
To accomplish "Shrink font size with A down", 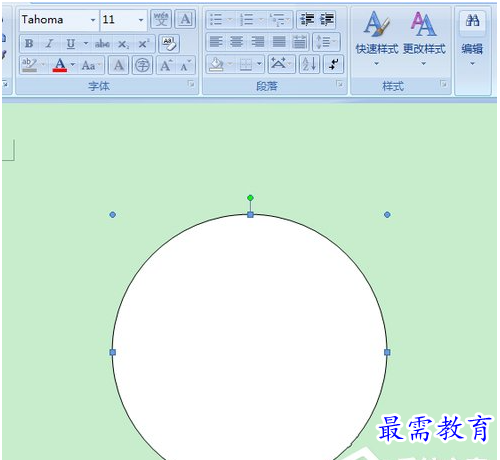I will point(185,65).
